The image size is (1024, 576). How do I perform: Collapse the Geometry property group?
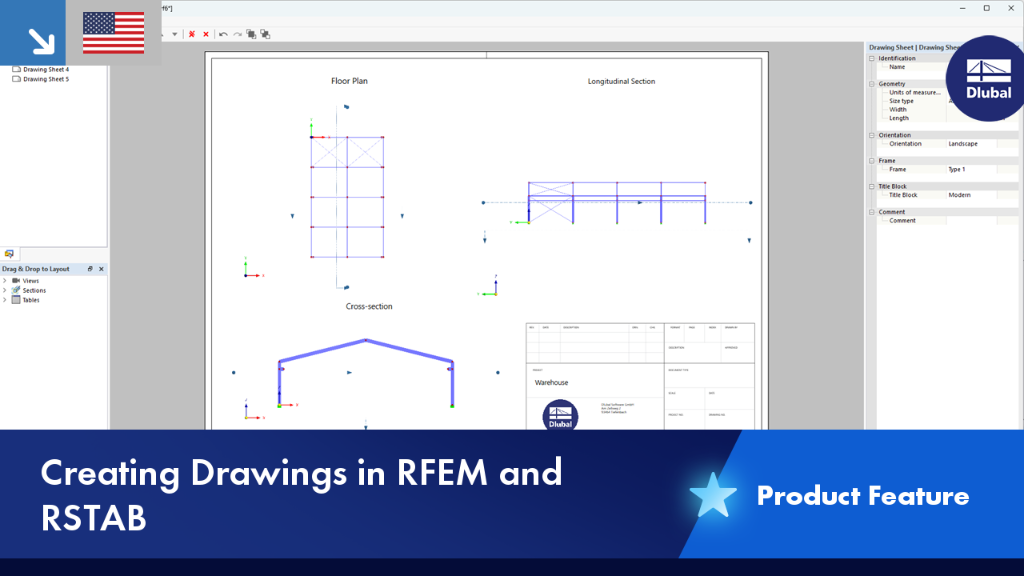pos(872,84)
